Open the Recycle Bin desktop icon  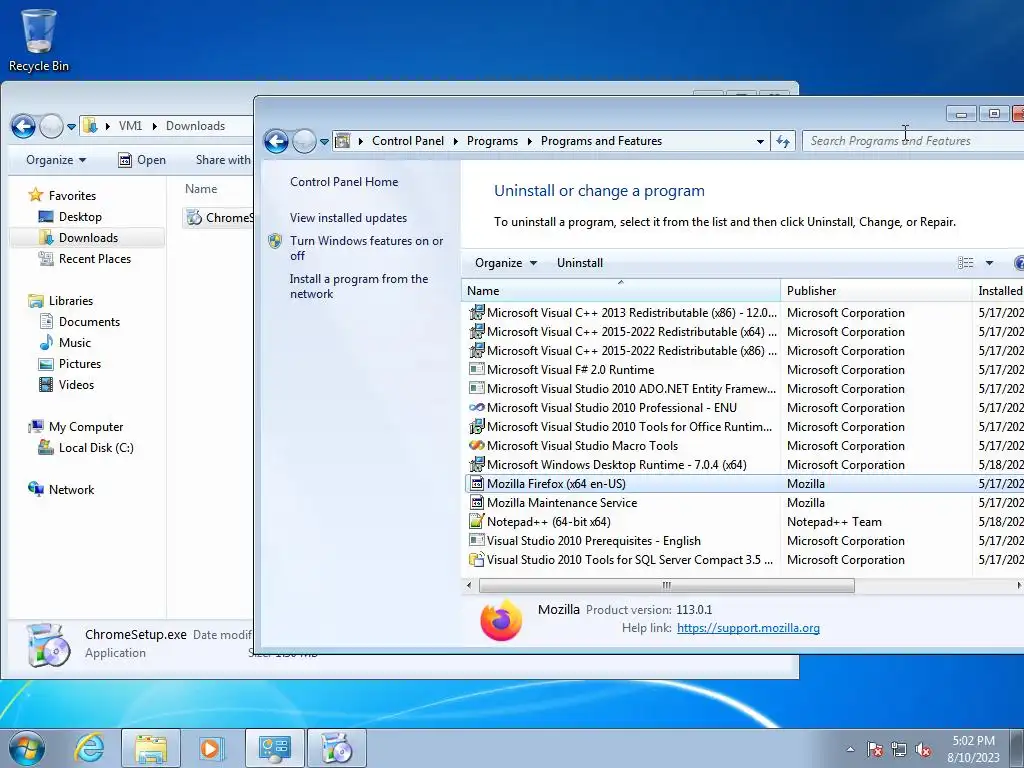(39, 40)
